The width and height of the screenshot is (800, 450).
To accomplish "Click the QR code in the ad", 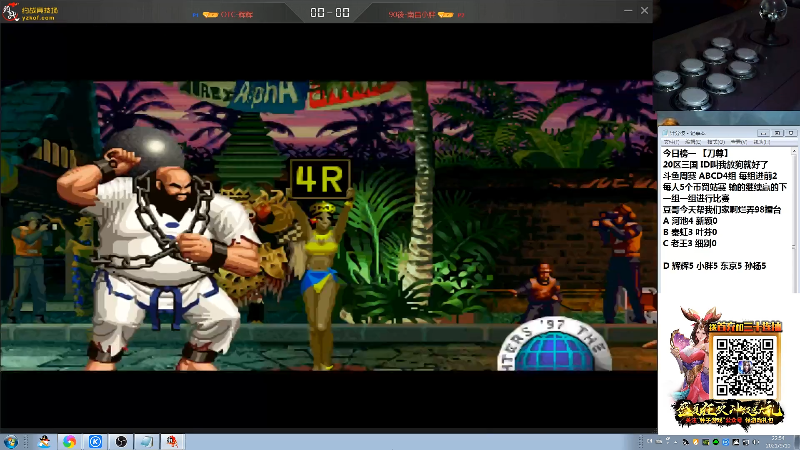I will coord(744,367).
